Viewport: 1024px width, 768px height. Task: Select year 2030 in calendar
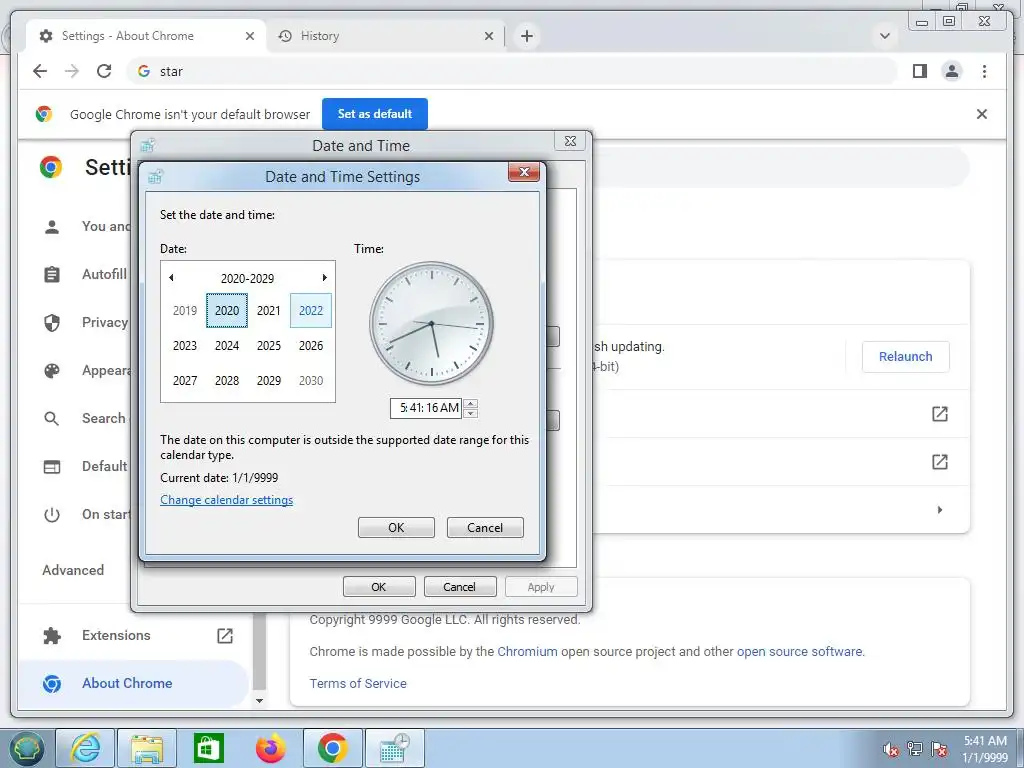pos(311,381)
